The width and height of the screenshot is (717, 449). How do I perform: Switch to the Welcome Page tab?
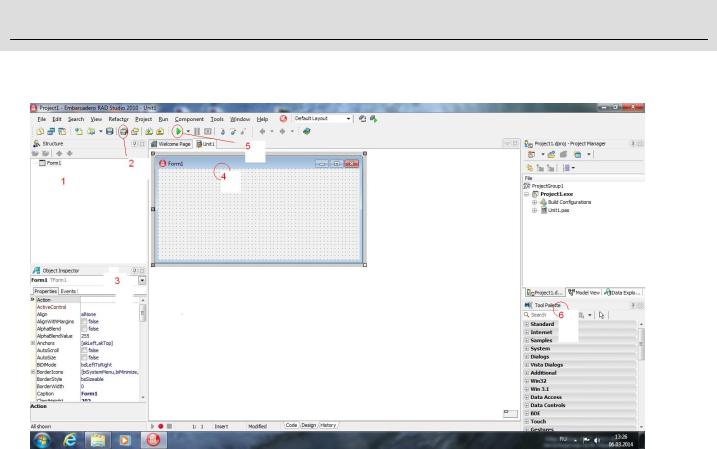tap(171, 144)
